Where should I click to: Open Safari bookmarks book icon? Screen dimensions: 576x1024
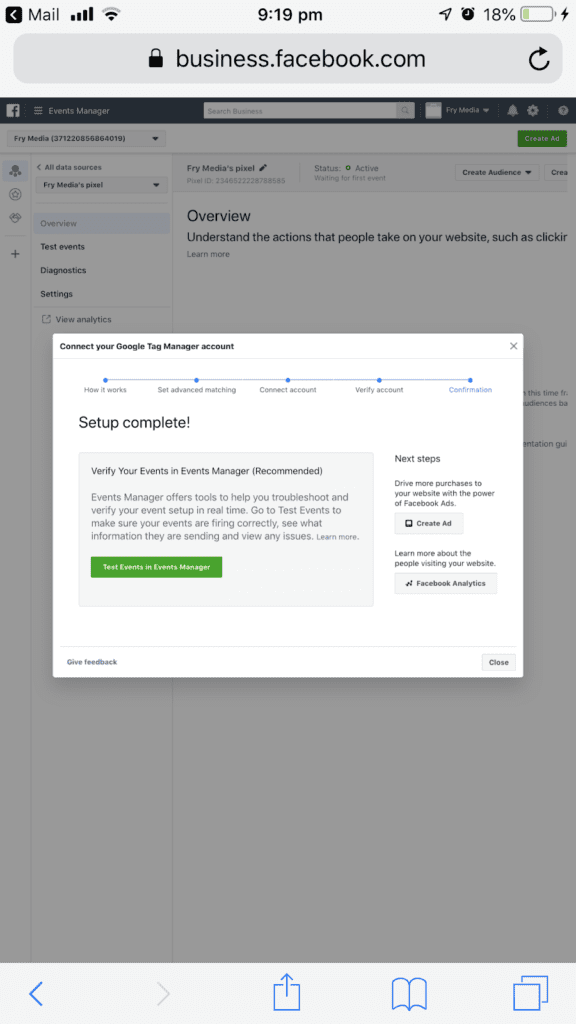[x=409, y=994]
